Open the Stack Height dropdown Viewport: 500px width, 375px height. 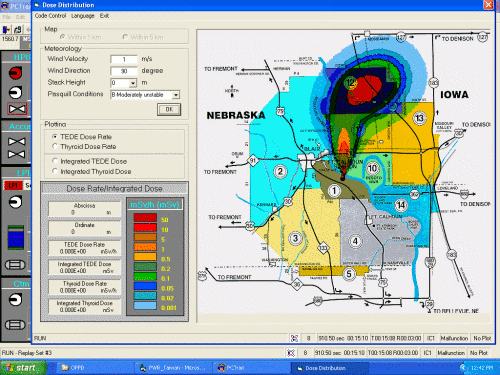pos(133,83)
